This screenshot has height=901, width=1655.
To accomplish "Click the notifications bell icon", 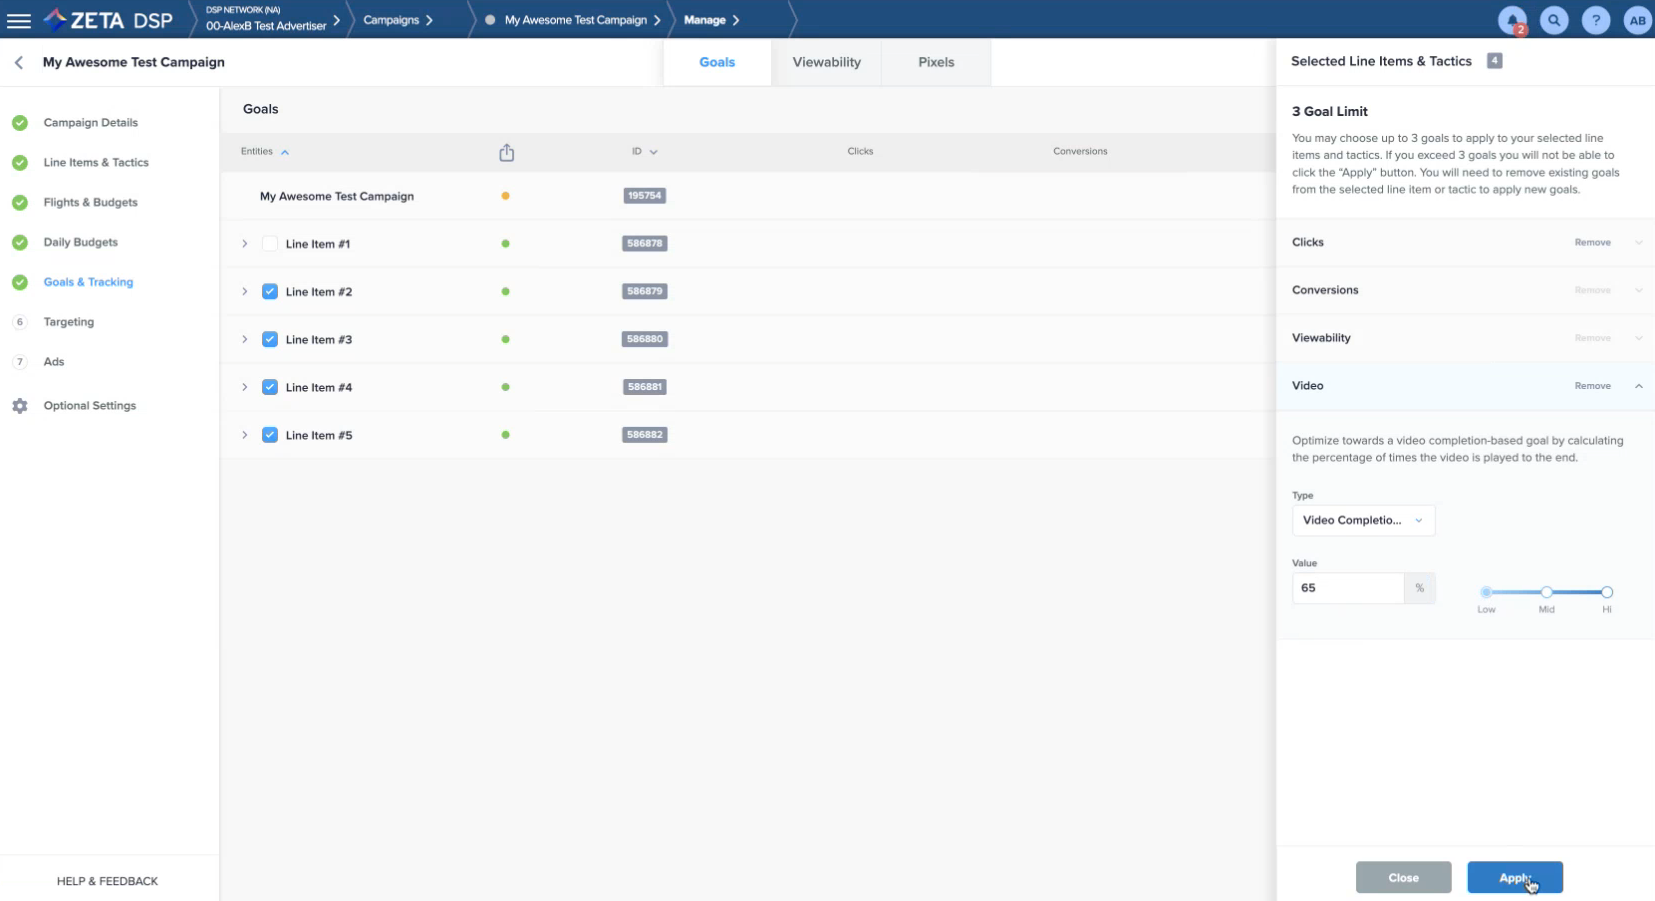I will pyautogui.click(x=1512, y=20).
